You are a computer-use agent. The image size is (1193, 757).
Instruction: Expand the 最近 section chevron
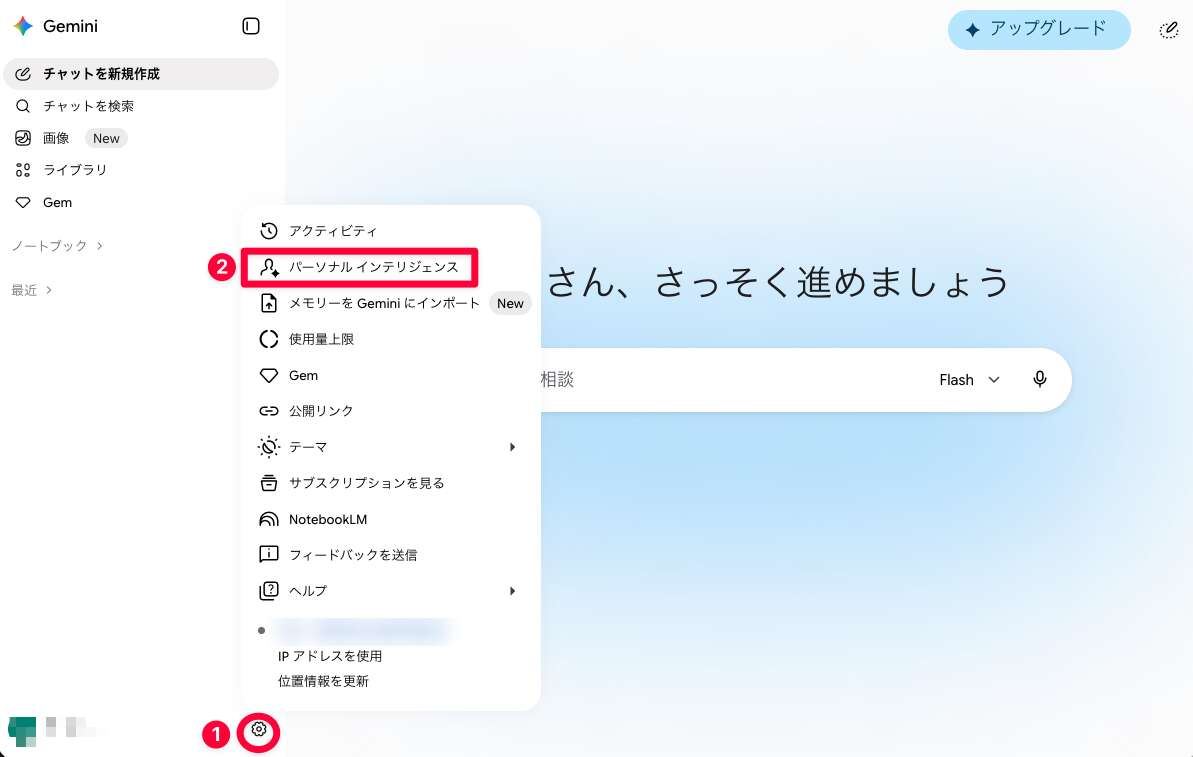(x=49, y=290)
